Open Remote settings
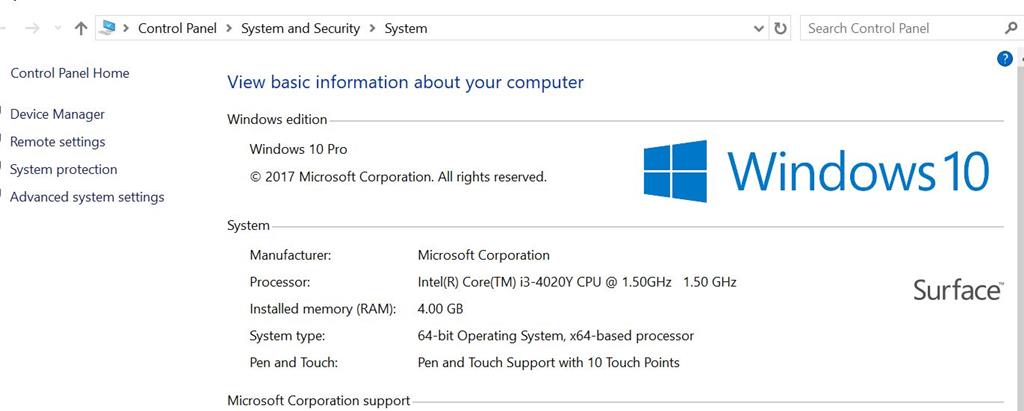The image size is (1024, 411). (57, 142)
